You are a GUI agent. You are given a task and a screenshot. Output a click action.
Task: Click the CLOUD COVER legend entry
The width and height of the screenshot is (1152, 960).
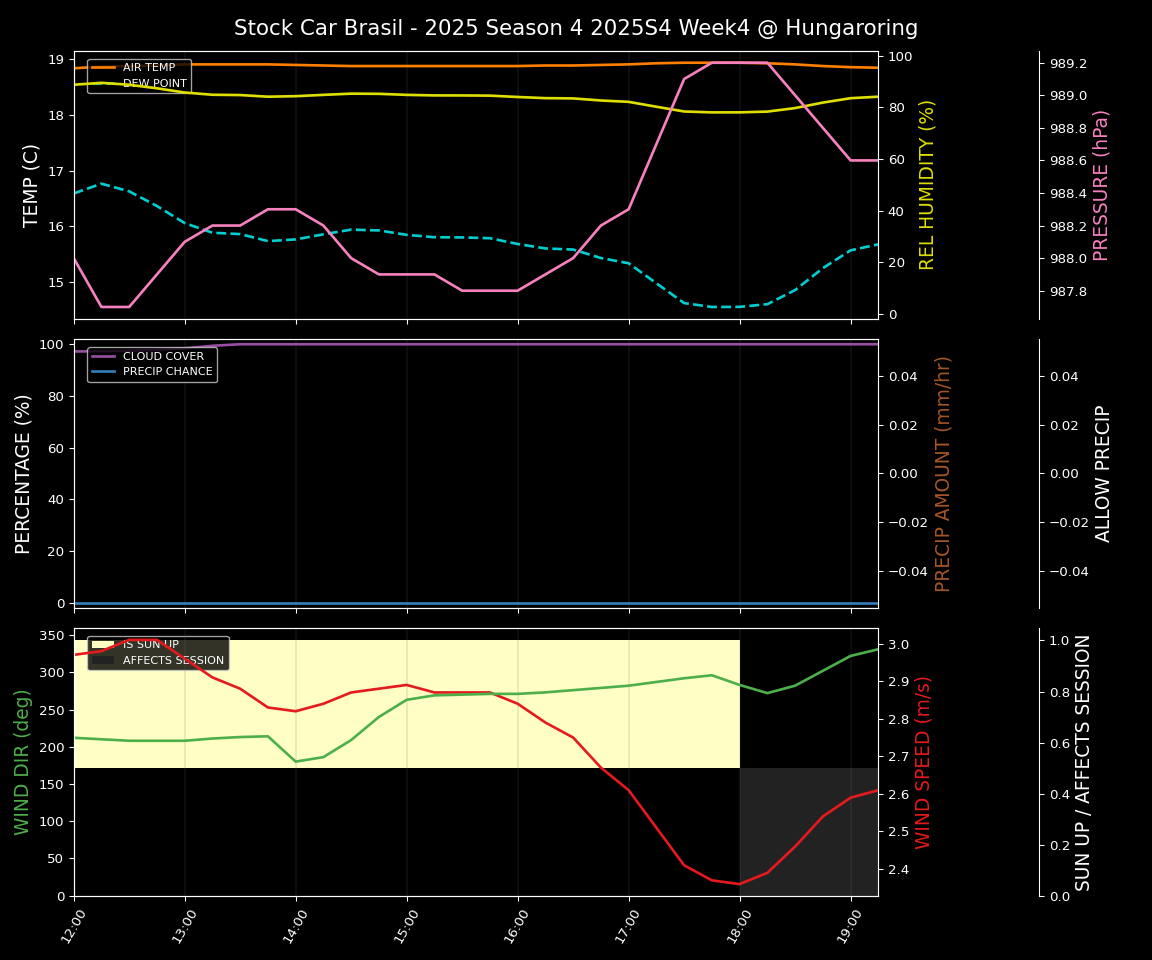162,357
